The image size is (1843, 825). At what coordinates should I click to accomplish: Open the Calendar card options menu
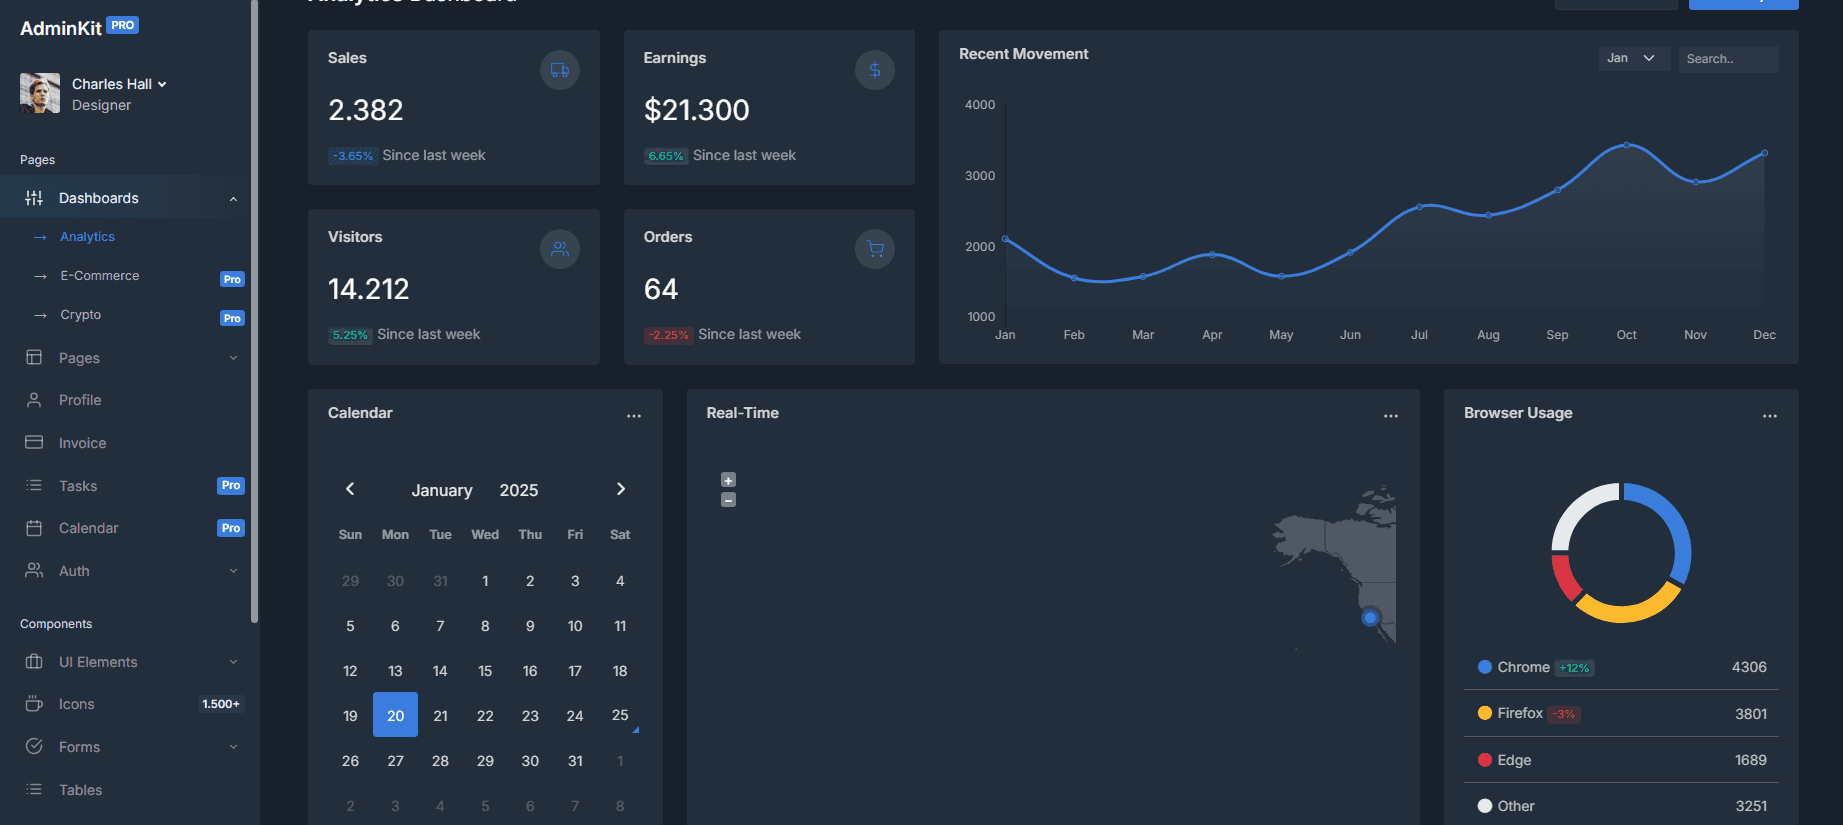point(634,416)
